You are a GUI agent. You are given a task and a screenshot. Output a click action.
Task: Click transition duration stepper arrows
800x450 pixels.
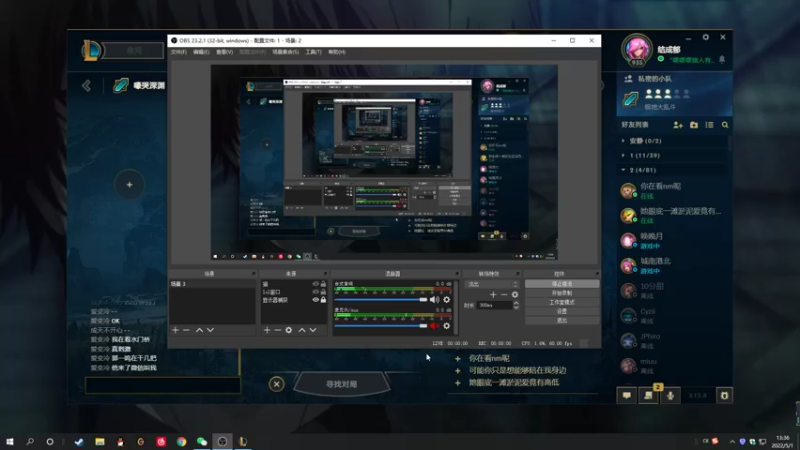coord(516,305)
